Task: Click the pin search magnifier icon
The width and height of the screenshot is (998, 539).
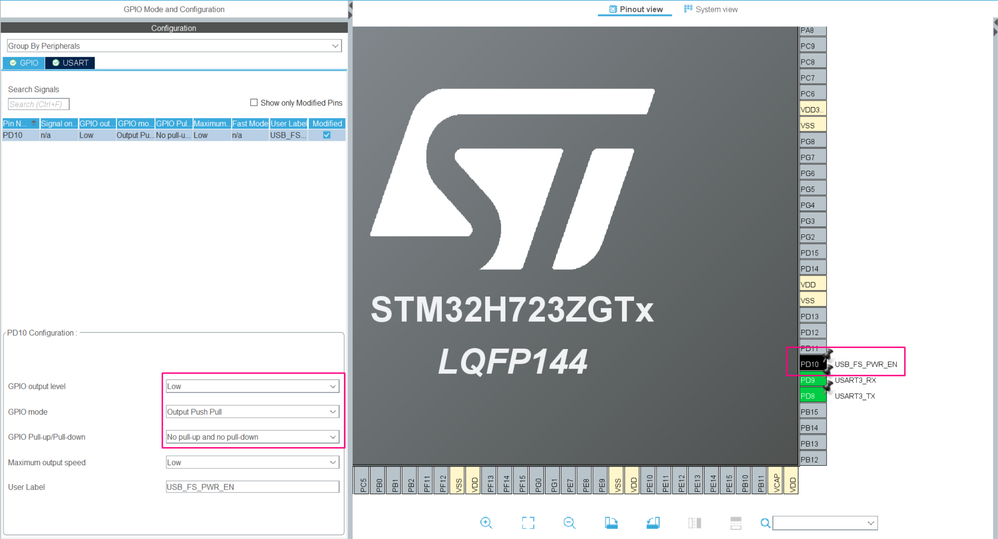Action: [x=765, y=523]
